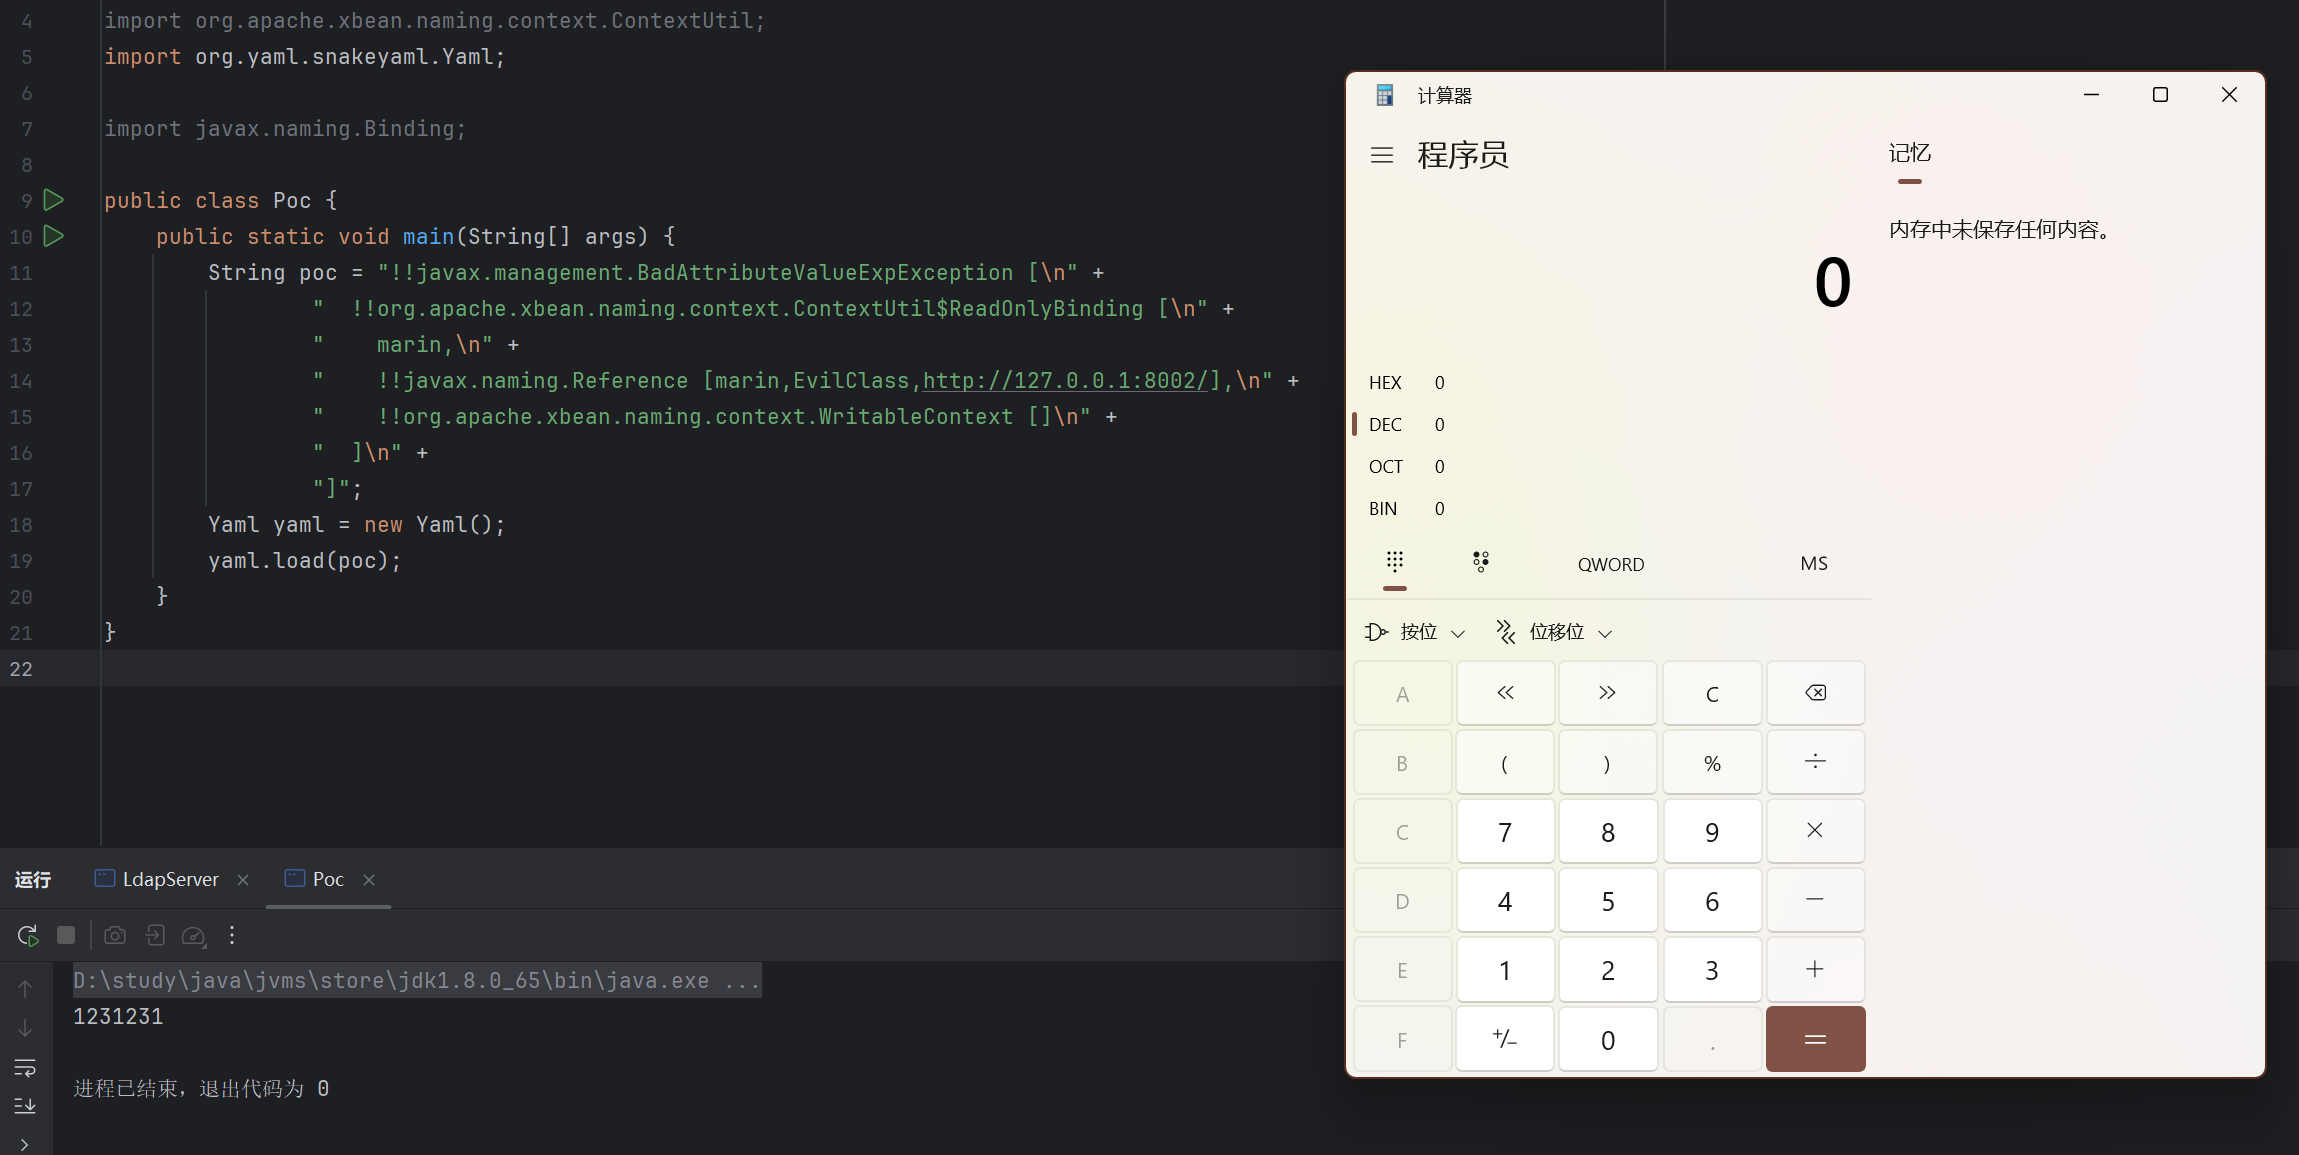The height and width of the screenshot is (1155, 2299).
Task: Click the rerun Poc icon
Action: pyautogui.click(x=27, y=935)
